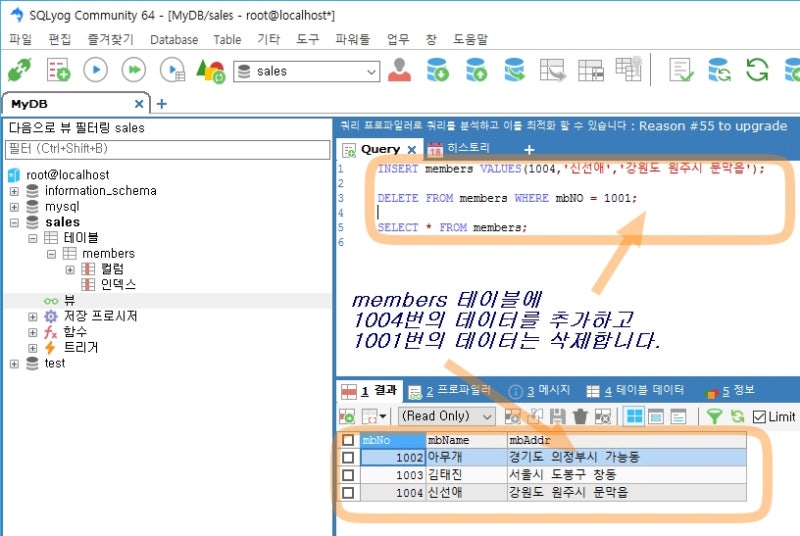Switch to the 3 메시지 tab

(539, 391)
